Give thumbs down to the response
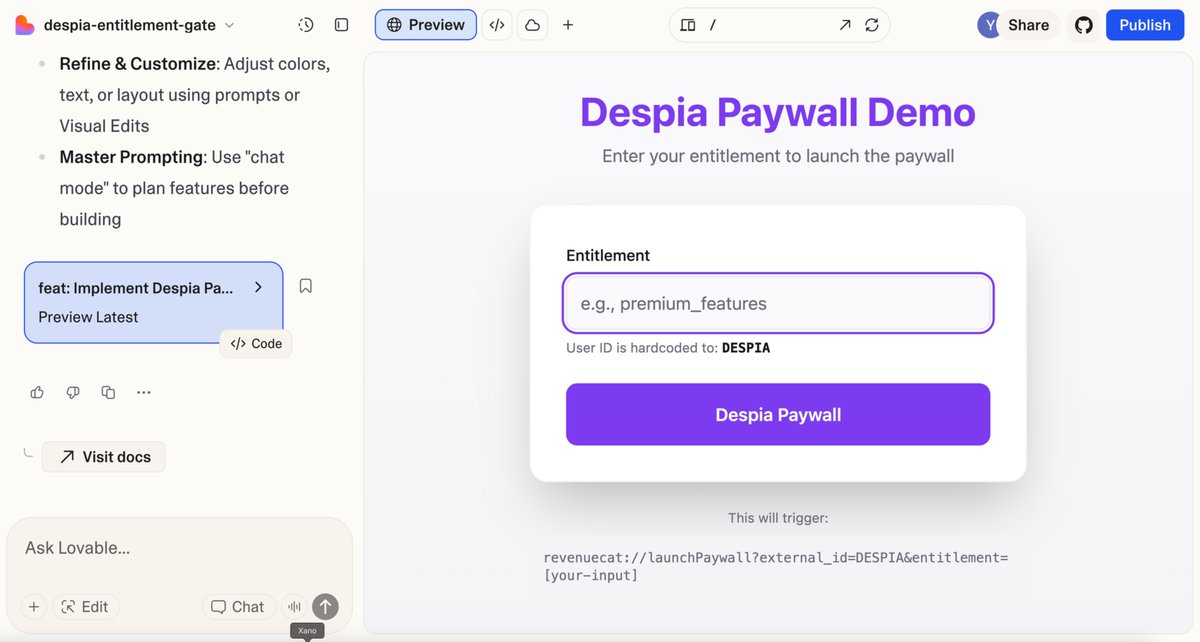This screenshot has height=642, width=1200. tap(72, 392)
